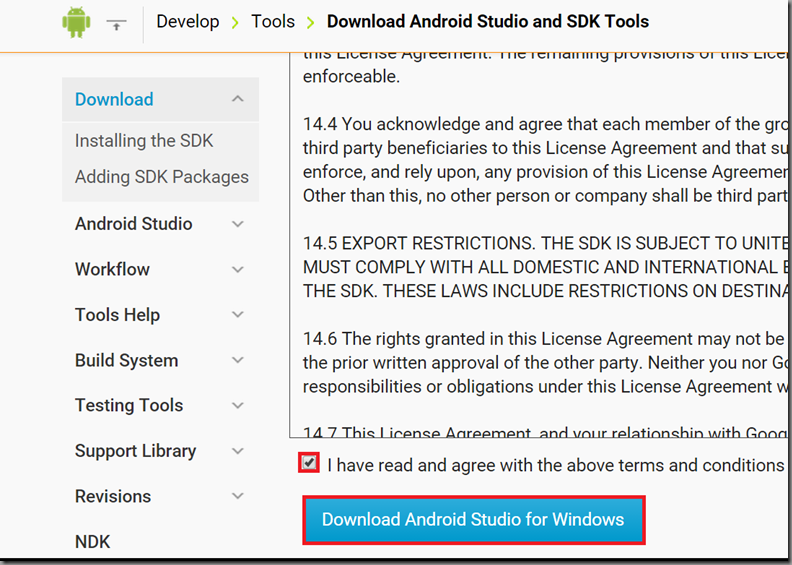The width and height of the screenshot is (792, 565).
Task: Select Download in the sidebar
Action: pyautogui.click(x=114, y=99)
